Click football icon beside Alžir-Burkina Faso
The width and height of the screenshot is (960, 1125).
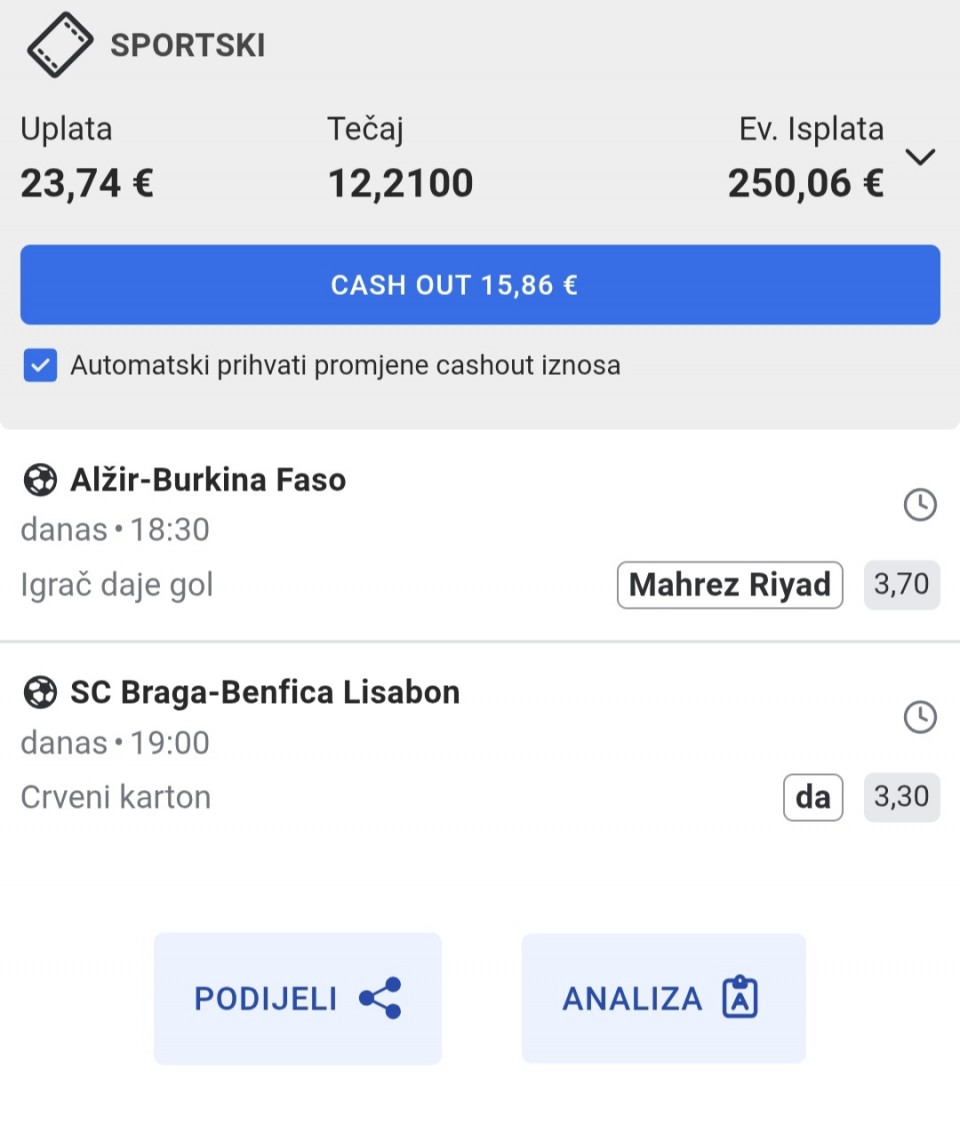pyautogui.click(x=40, y=481)
